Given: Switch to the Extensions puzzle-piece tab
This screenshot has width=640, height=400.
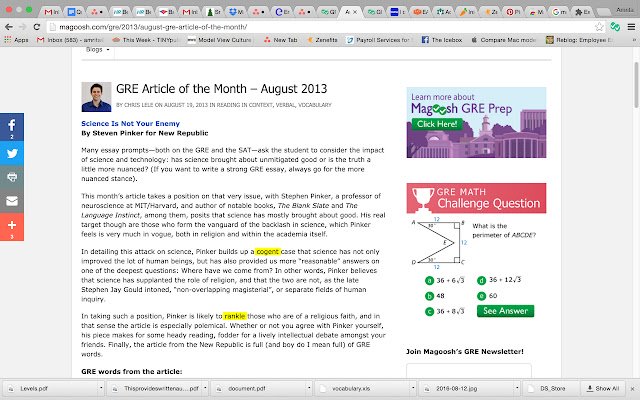Looking at the screenshot, I should click(582, 12).
